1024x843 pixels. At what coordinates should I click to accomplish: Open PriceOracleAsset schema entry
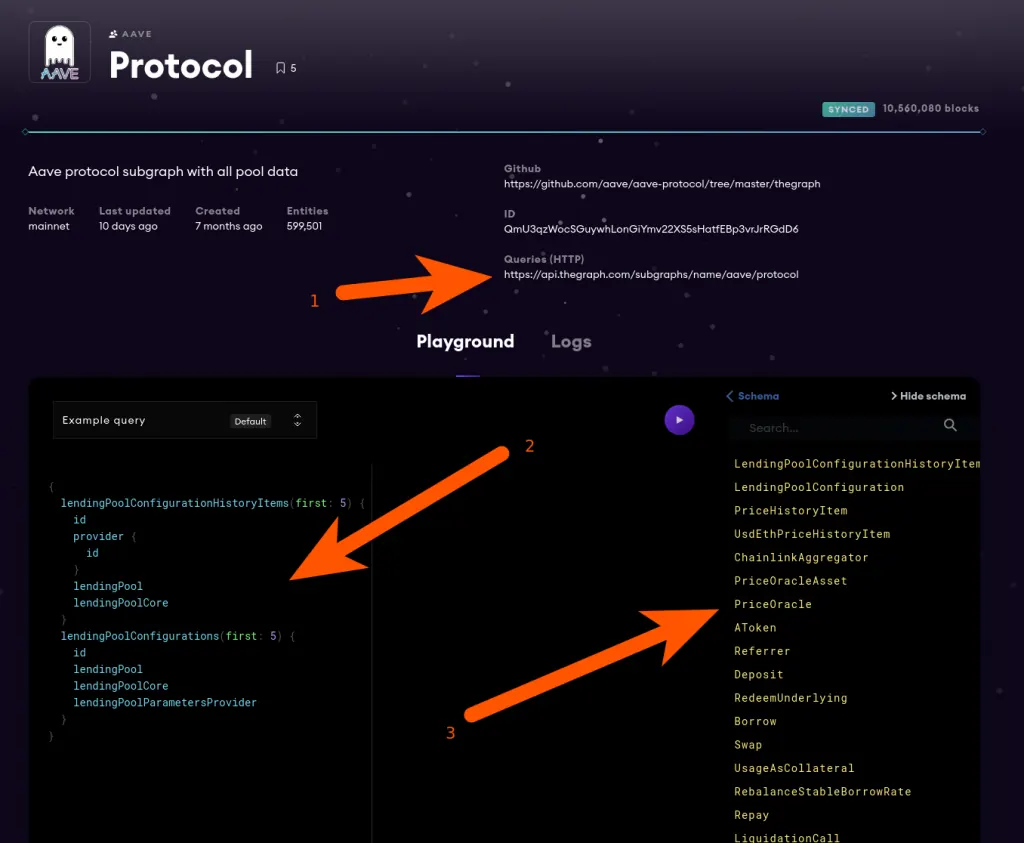[x=790, y=581]
